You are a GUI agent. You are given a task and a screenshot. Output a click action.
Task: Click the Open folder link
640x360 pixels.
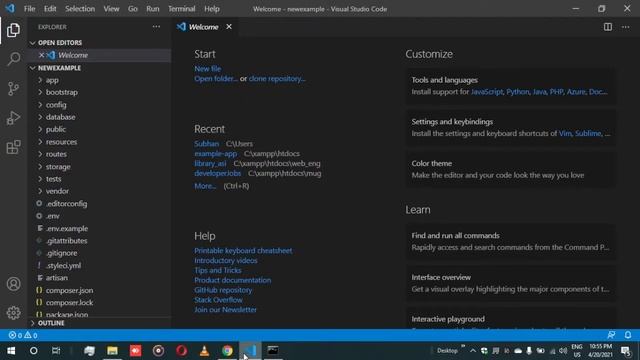click(216, 79)
